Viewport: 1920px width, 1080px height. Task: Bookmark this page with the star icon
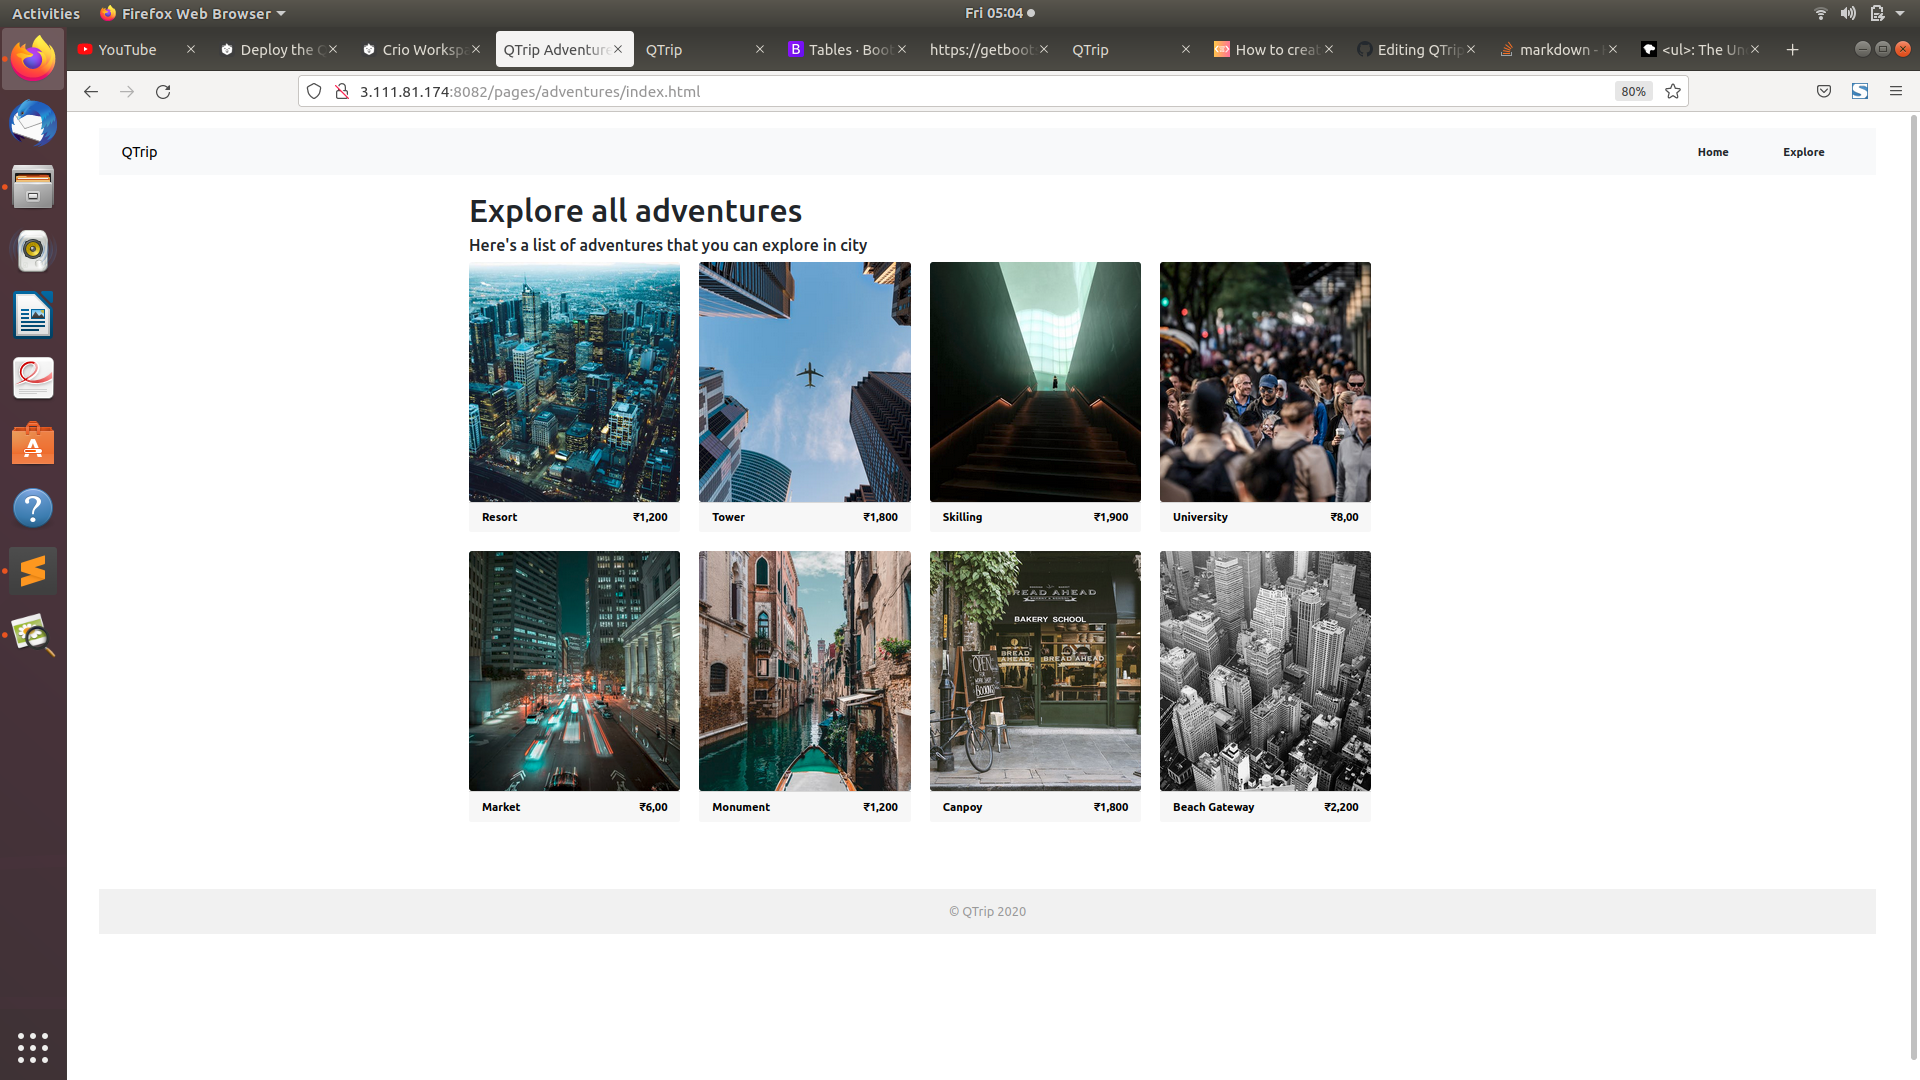pyautogui.click(x=1673, y=91)
